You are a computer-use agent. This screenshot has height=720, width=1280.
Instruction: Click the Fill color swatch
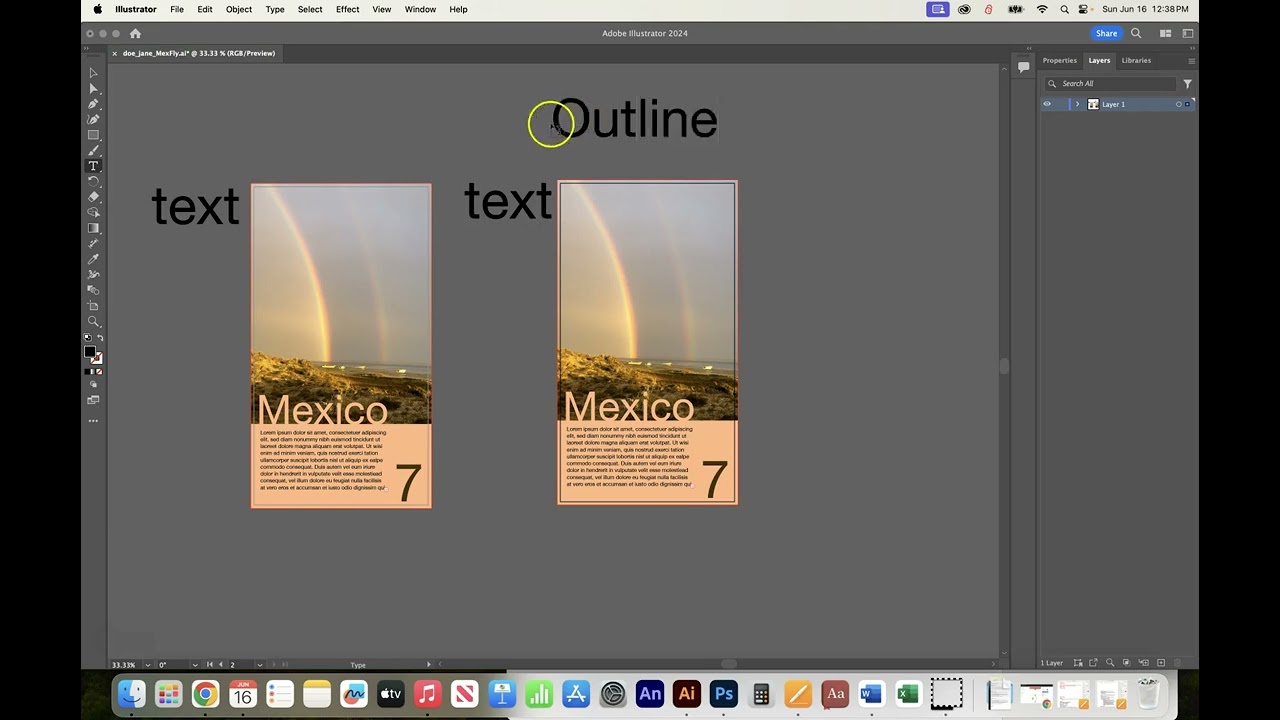click(x=89, y=351)
